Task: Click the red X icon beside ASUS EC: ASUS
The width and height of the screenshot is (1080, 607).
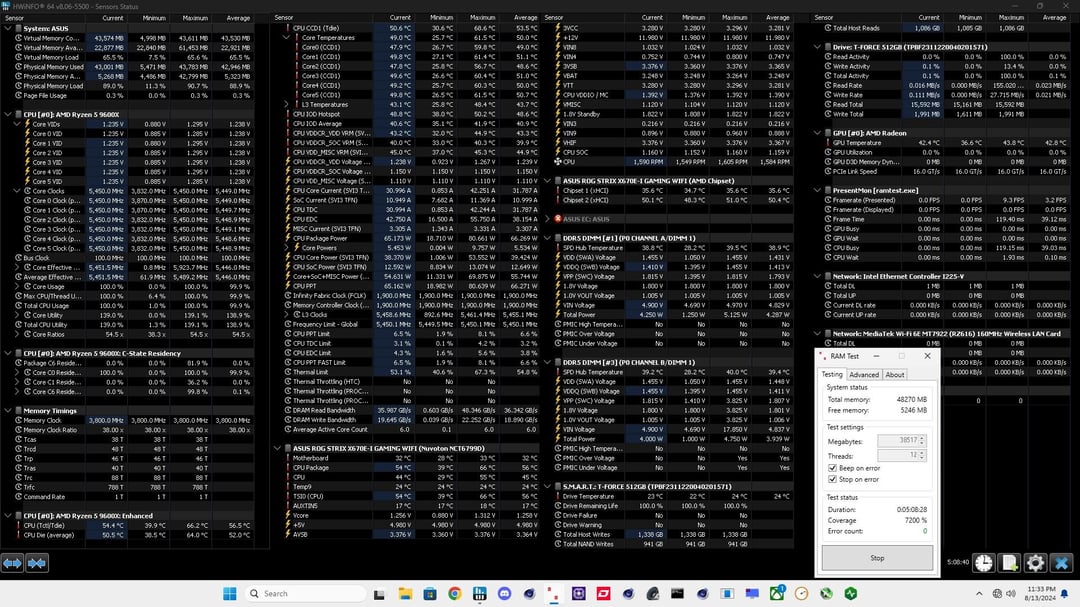Action: [x=557, y=219]
